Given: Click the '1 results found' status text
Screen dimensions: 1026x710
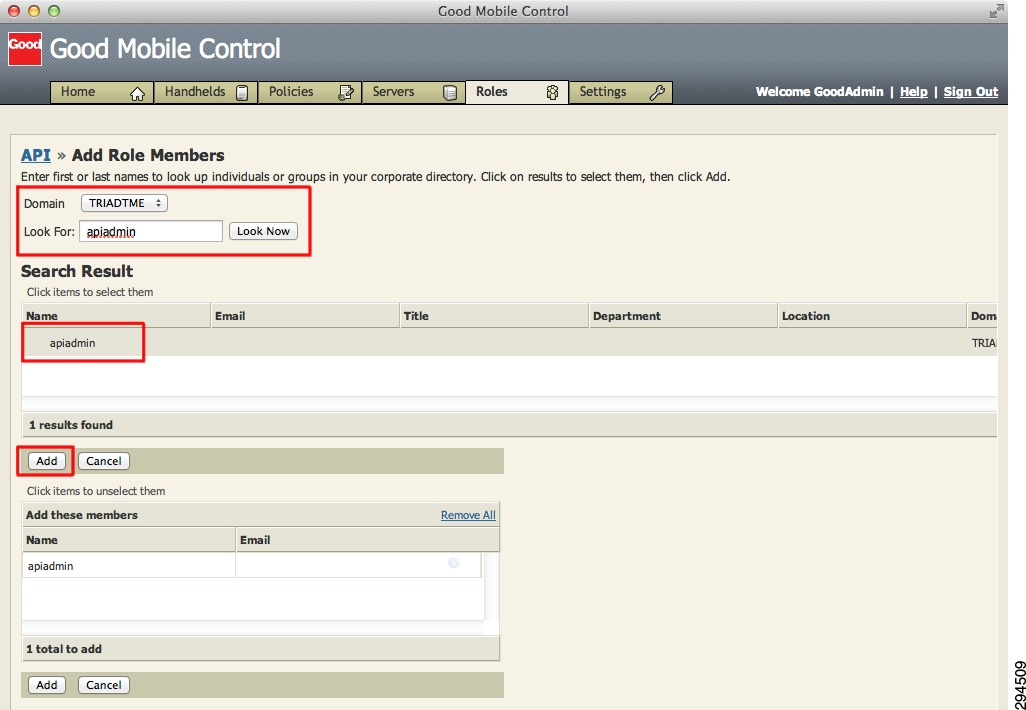Looking at the screenshot, I should [x=71, y=425].
